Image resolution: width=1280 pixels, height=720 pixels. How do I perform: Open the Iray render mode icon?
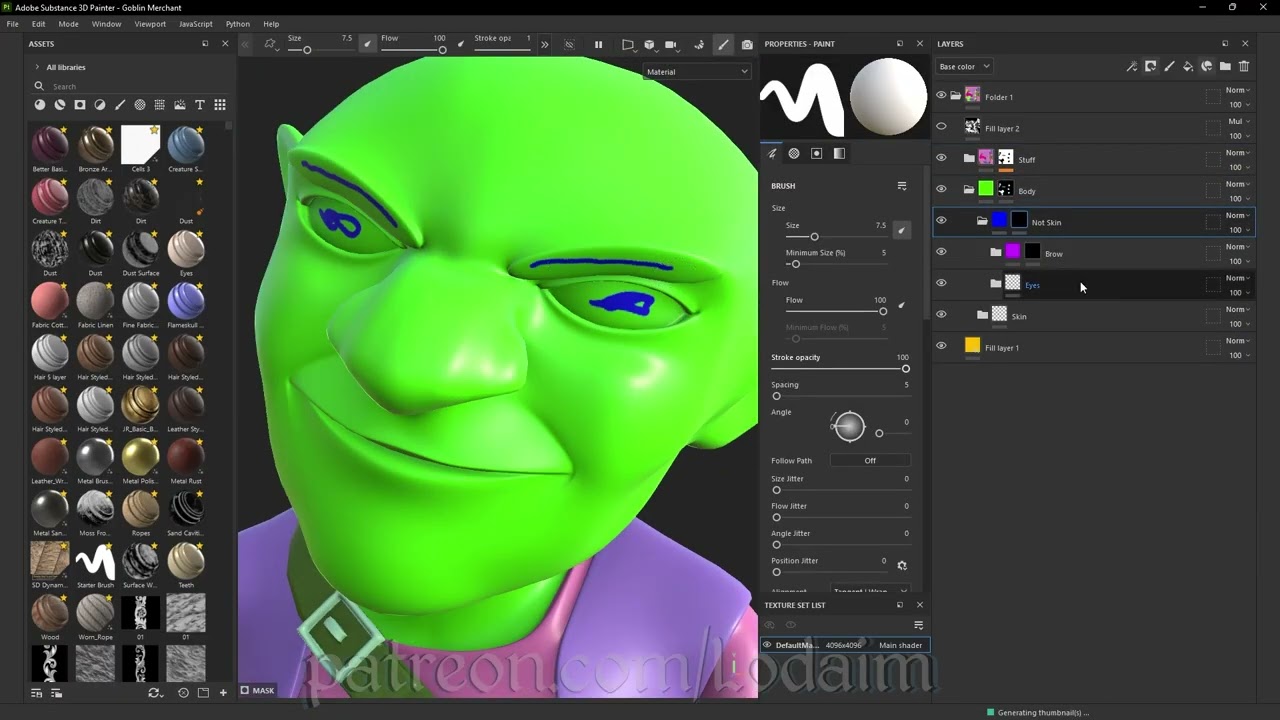(698, 44)
